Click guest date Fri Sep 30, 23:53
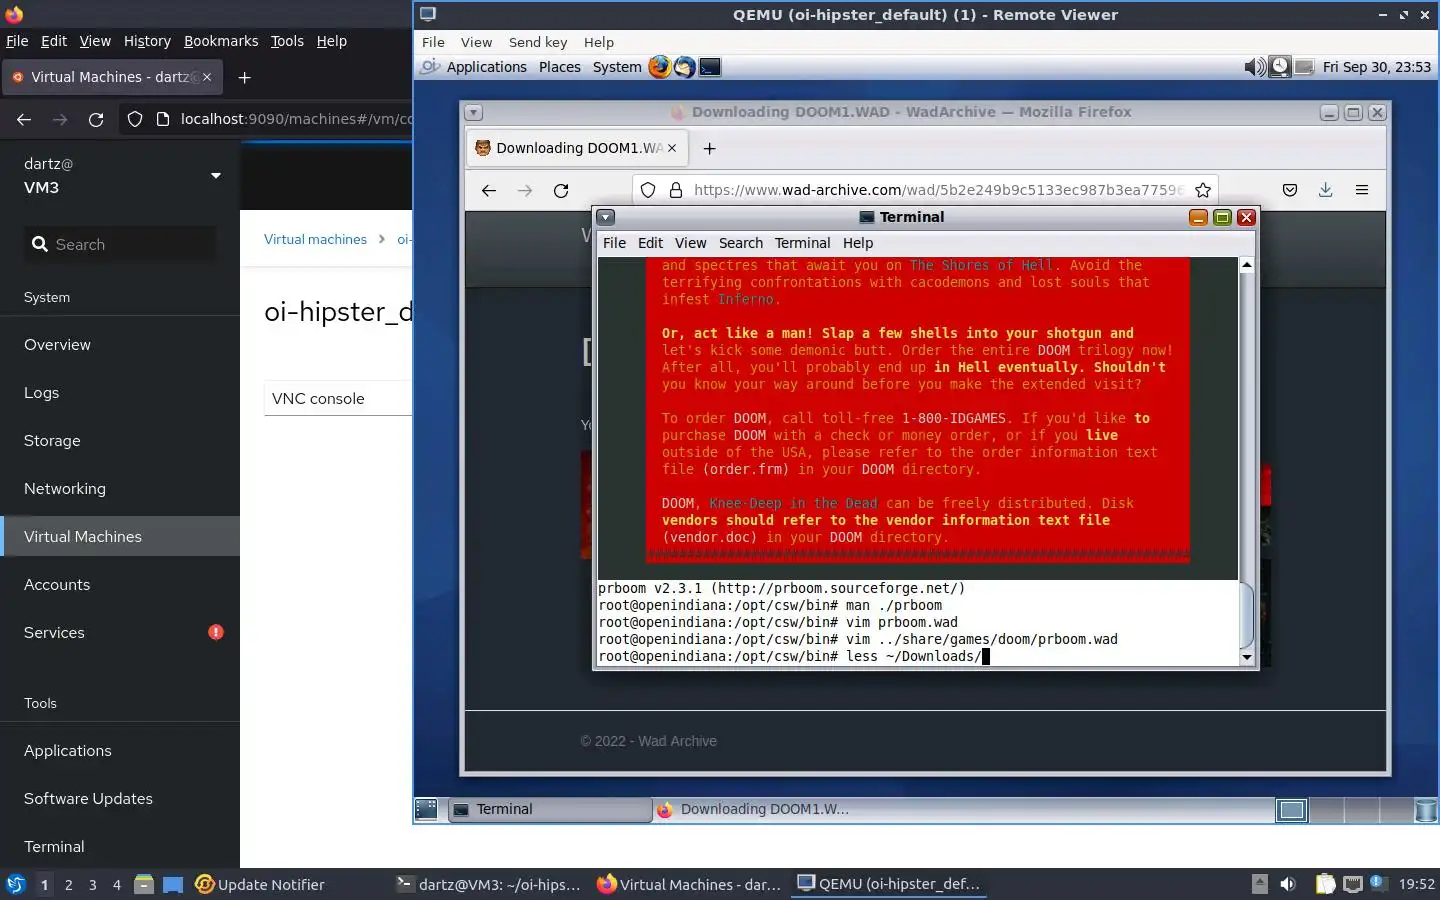Image resolution: width=1440 pixels, height=900 pixels. [x=1376, y=67]
